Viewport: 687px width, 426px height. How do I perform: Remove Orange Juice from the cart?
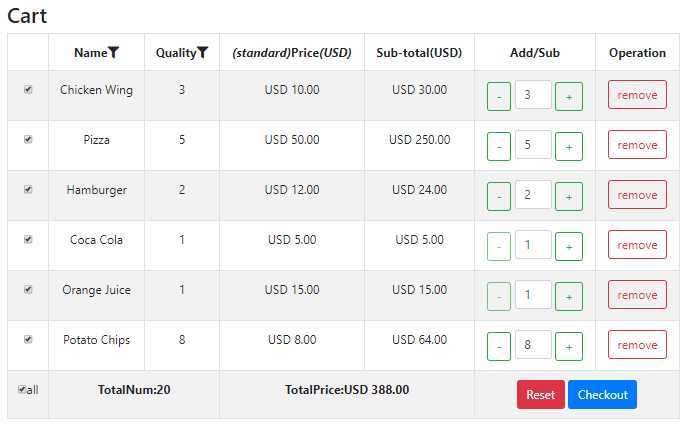[637, 295]
